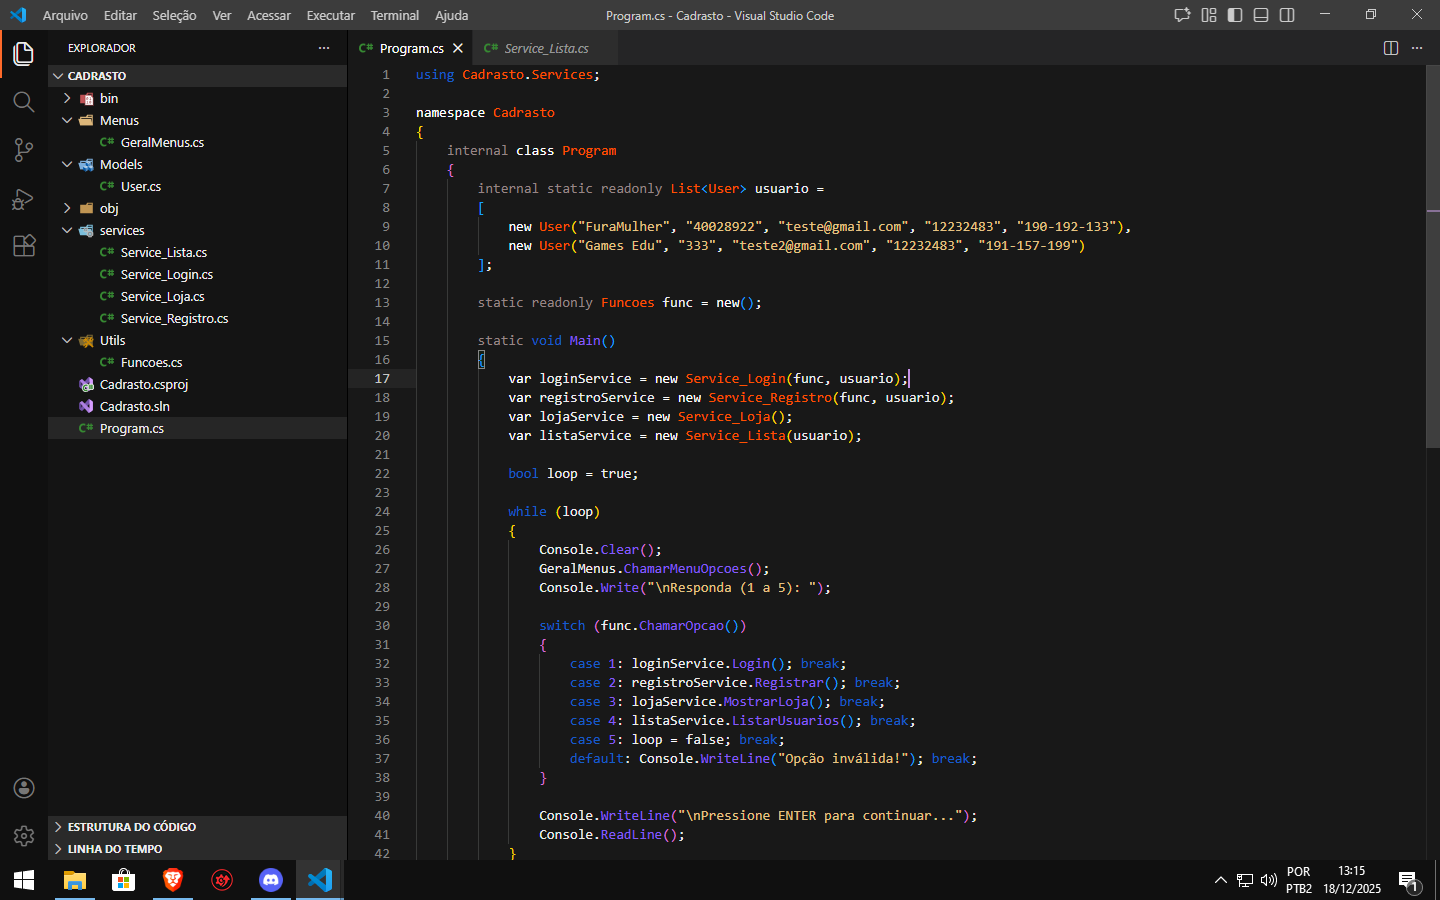Open Copilot chat icon in title bar
The image size is (1440, 900).
coord(1182,15)
